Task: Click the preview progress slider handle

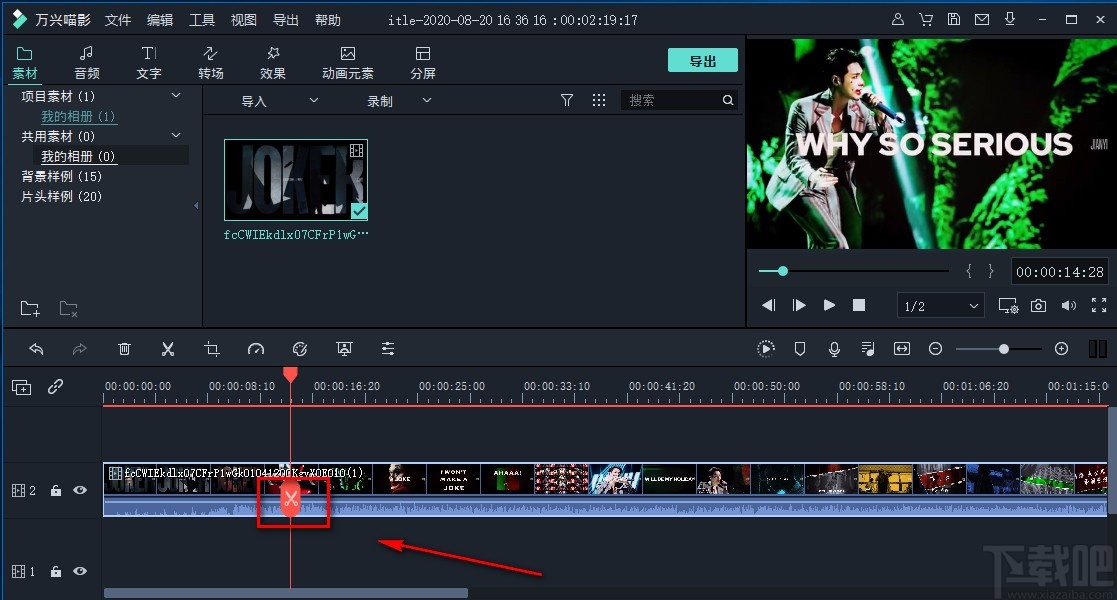Action: [783, 271]
